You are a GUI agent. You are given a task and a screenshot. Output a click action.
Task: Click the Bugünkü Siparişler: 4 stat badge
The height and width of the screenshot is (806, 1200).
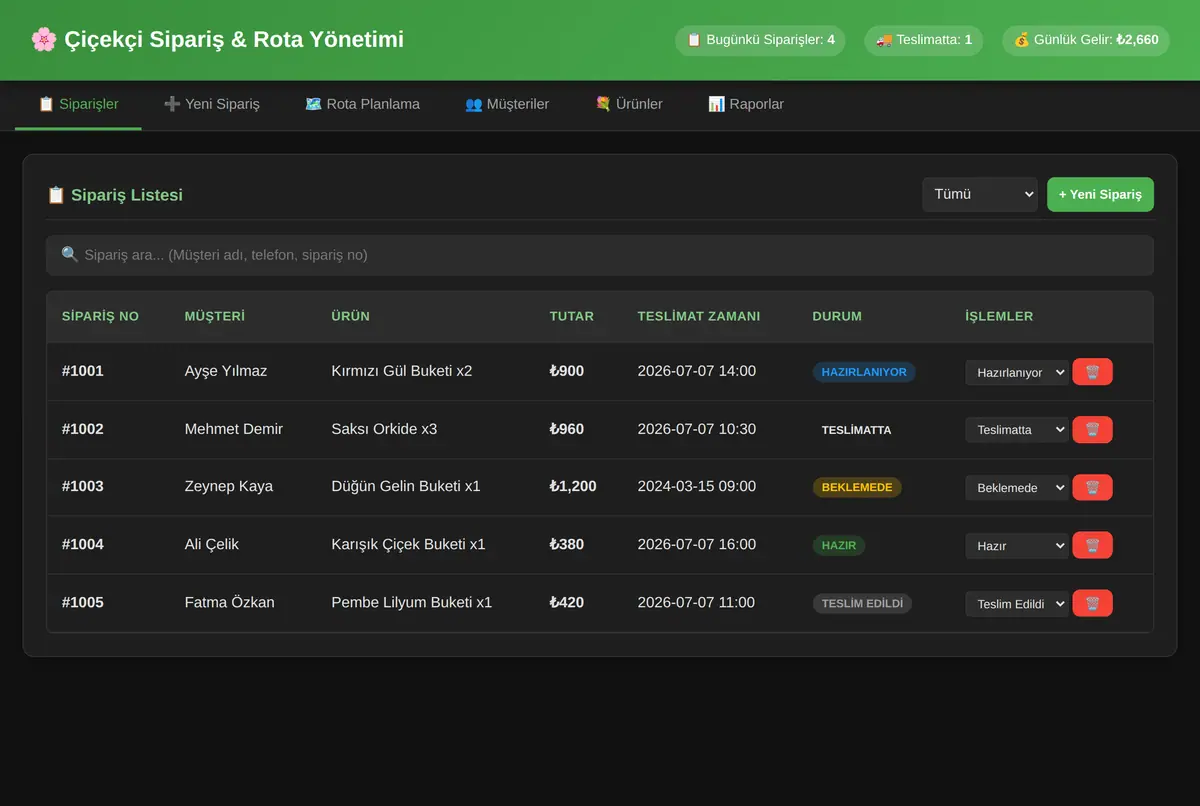tap(760, 40)
